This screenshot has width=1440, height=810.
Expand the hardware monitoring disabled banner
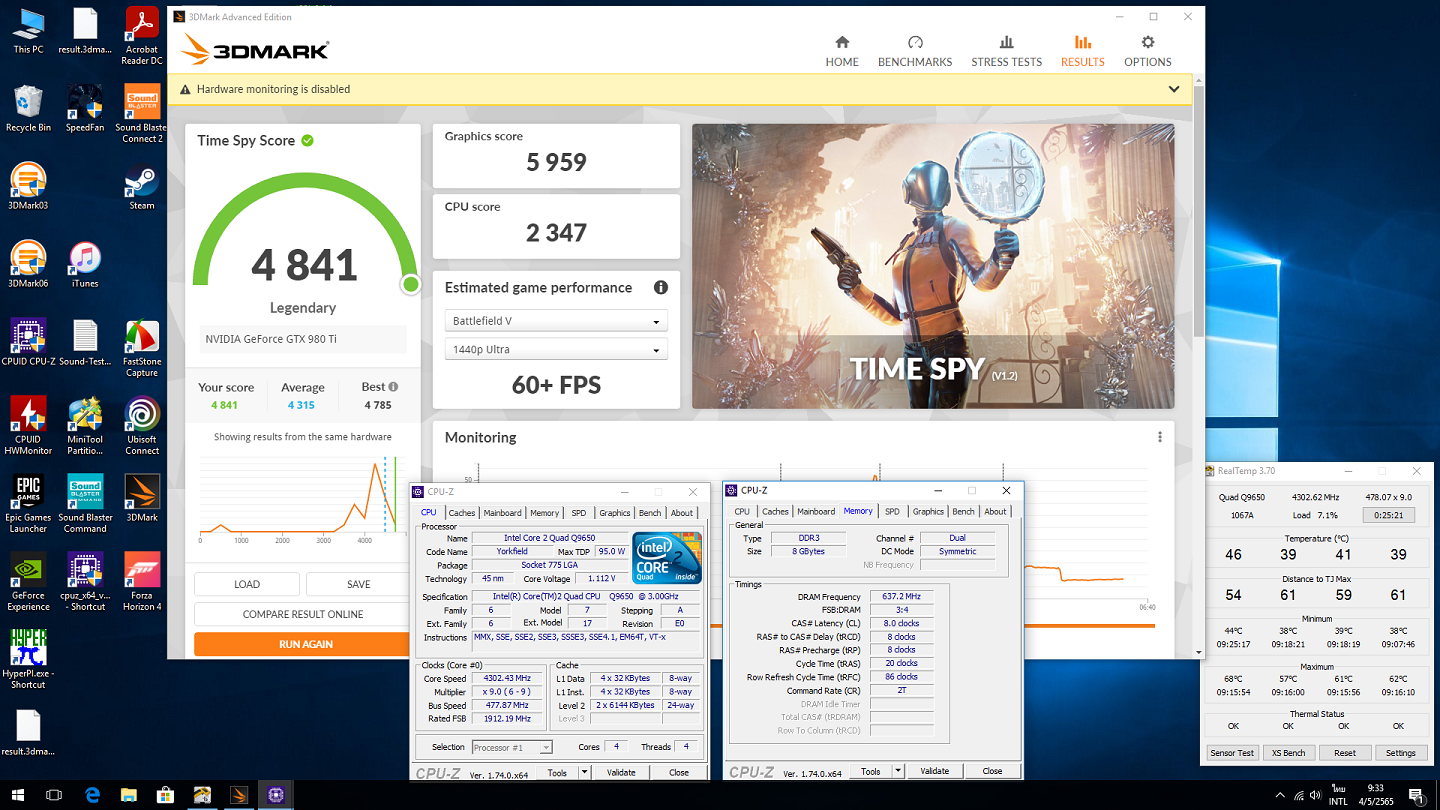(1174, 89)
